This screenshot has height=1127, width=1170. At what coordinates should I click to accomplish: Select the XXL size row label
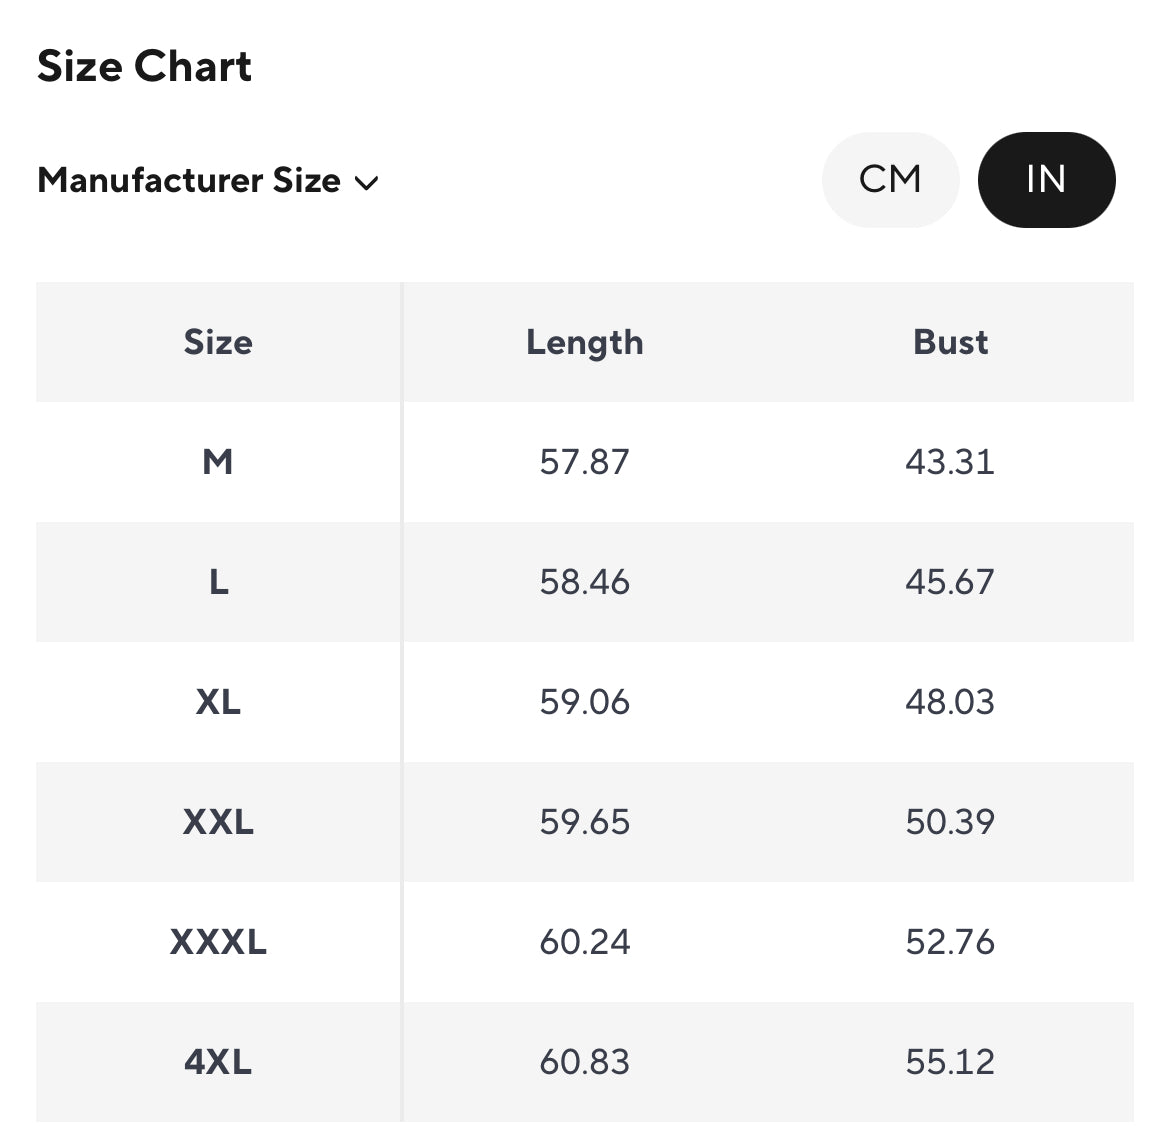[x=218, y=822]
